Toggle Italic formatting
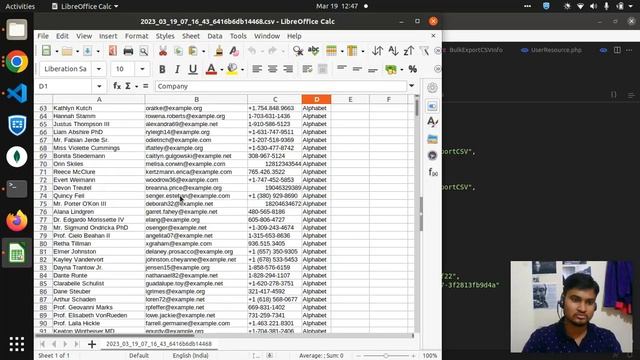640x360 pixels. [x=177, y=69]
